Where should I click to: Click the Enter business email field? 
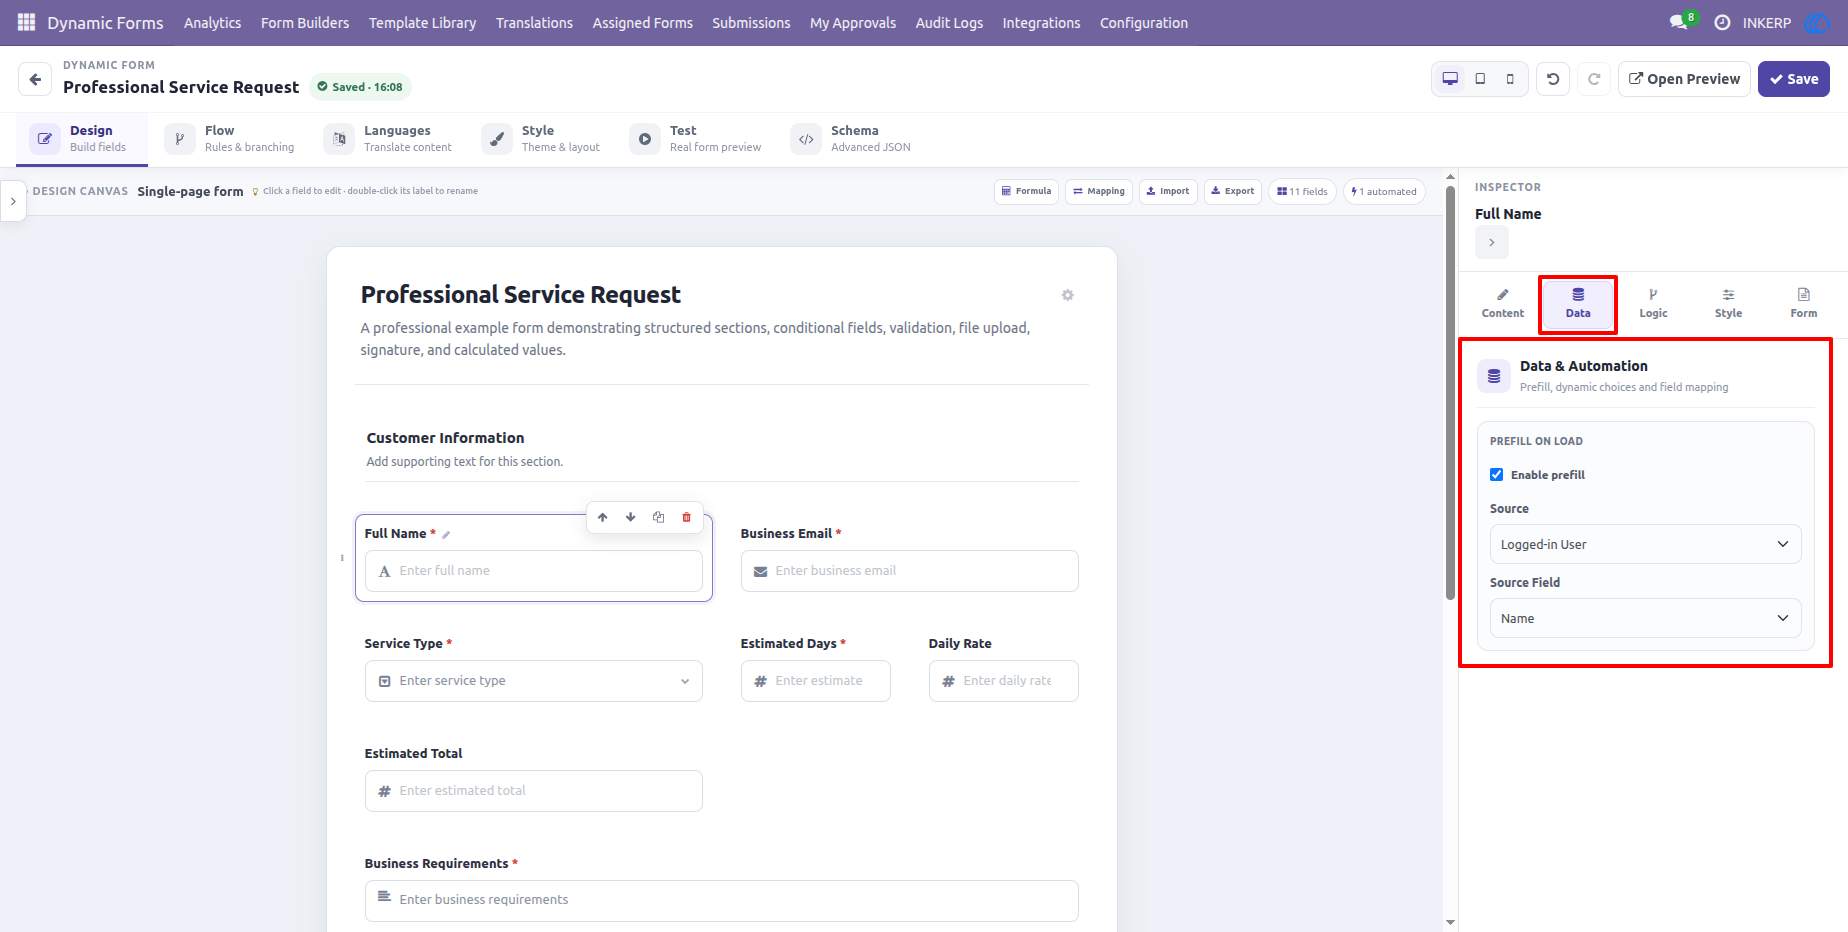point(910,571)
